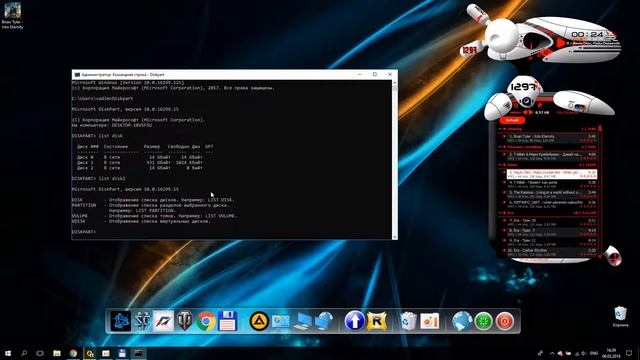Select track 2 by T-Killah in the playlist
This screenshot has height=360, width=640.
[x=551, y=156]
